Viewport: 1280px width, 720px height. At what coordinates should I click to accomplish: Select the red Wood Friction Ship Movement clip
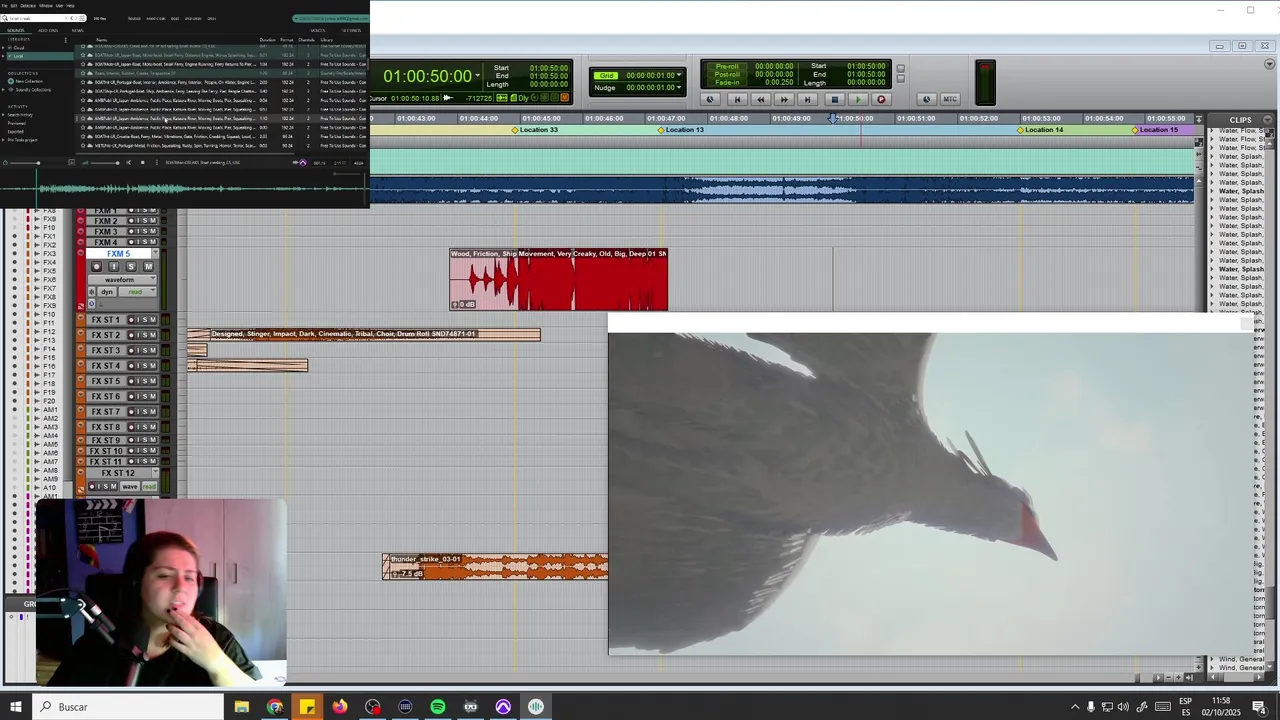pyautogui.click(x=558, y=280)
